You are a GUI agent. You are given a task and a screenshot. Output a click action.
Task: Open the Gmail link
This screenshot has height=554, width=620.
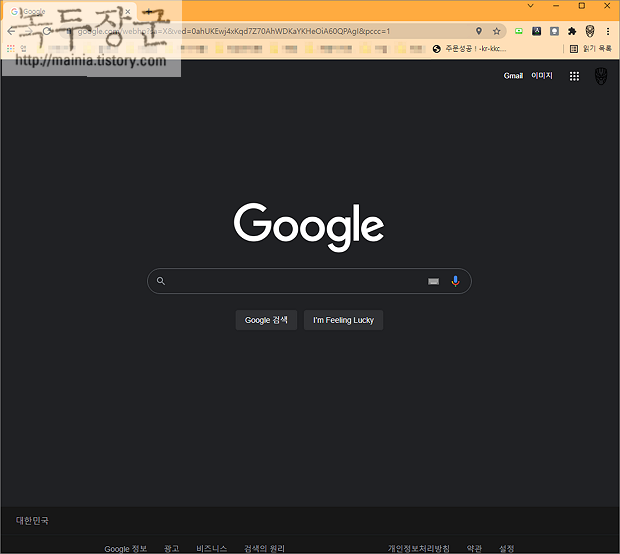tap(513, 76)
